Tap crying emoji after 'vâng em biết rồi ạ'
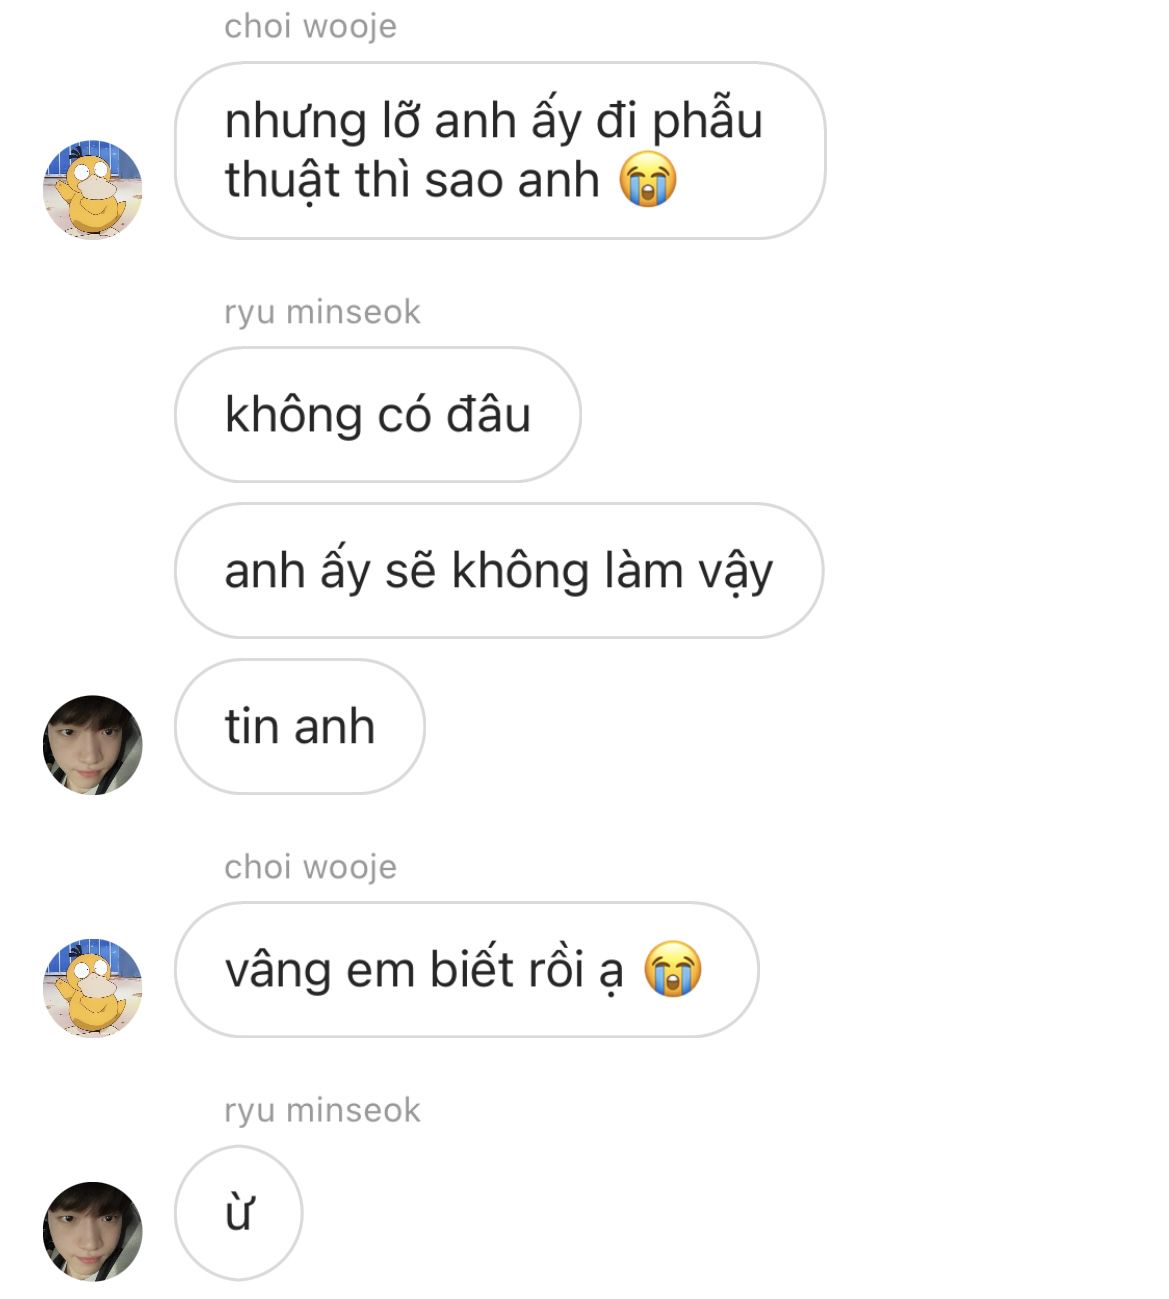 (672, 969)
